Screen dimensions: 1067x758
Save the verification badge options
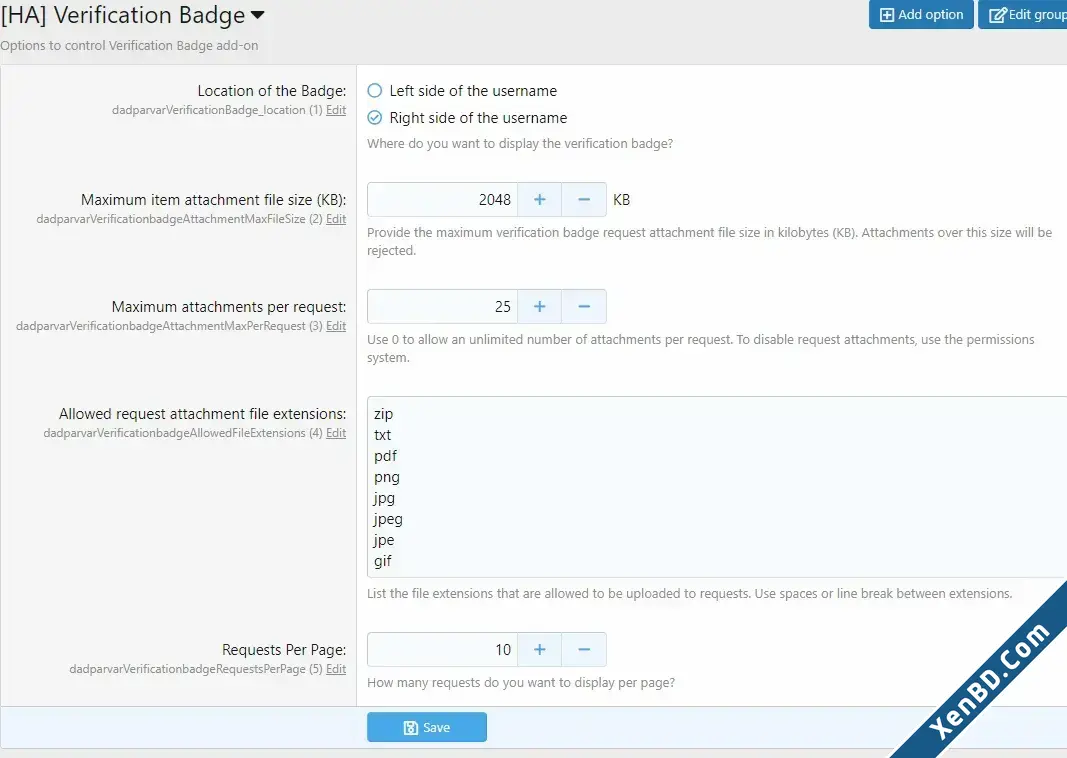[427, 727]
